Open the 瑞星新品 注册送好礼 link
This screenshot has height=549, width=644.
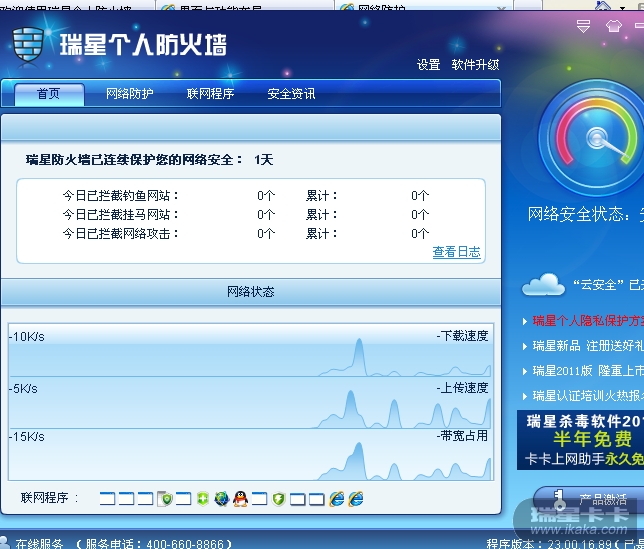(588, 346)
